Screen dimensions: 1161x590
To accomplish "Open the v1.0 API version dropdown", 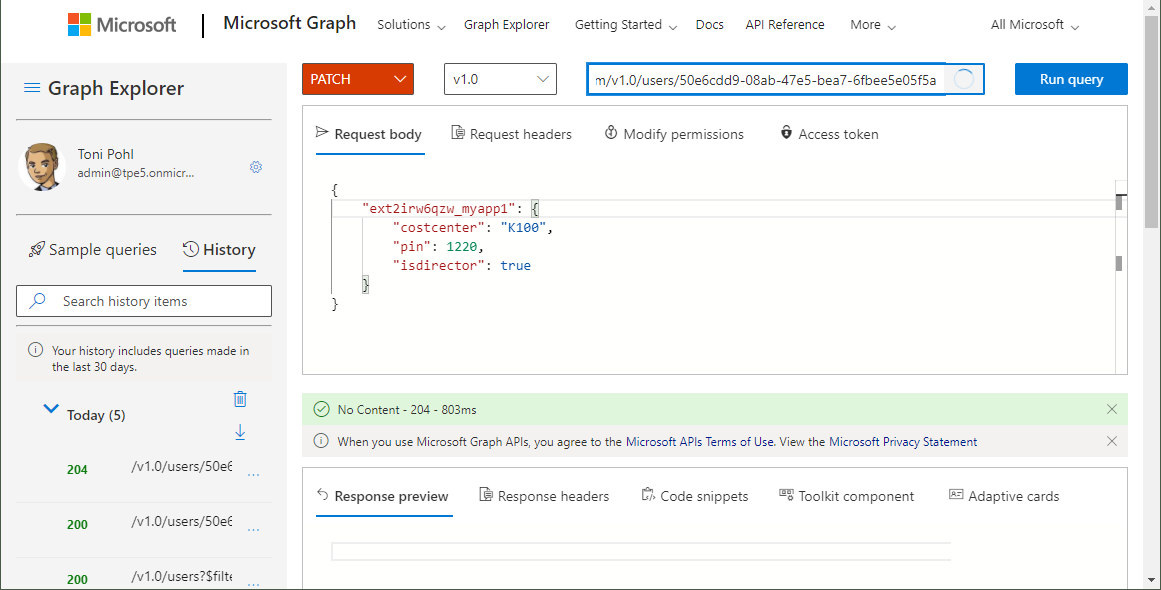I will coord(499,79).
